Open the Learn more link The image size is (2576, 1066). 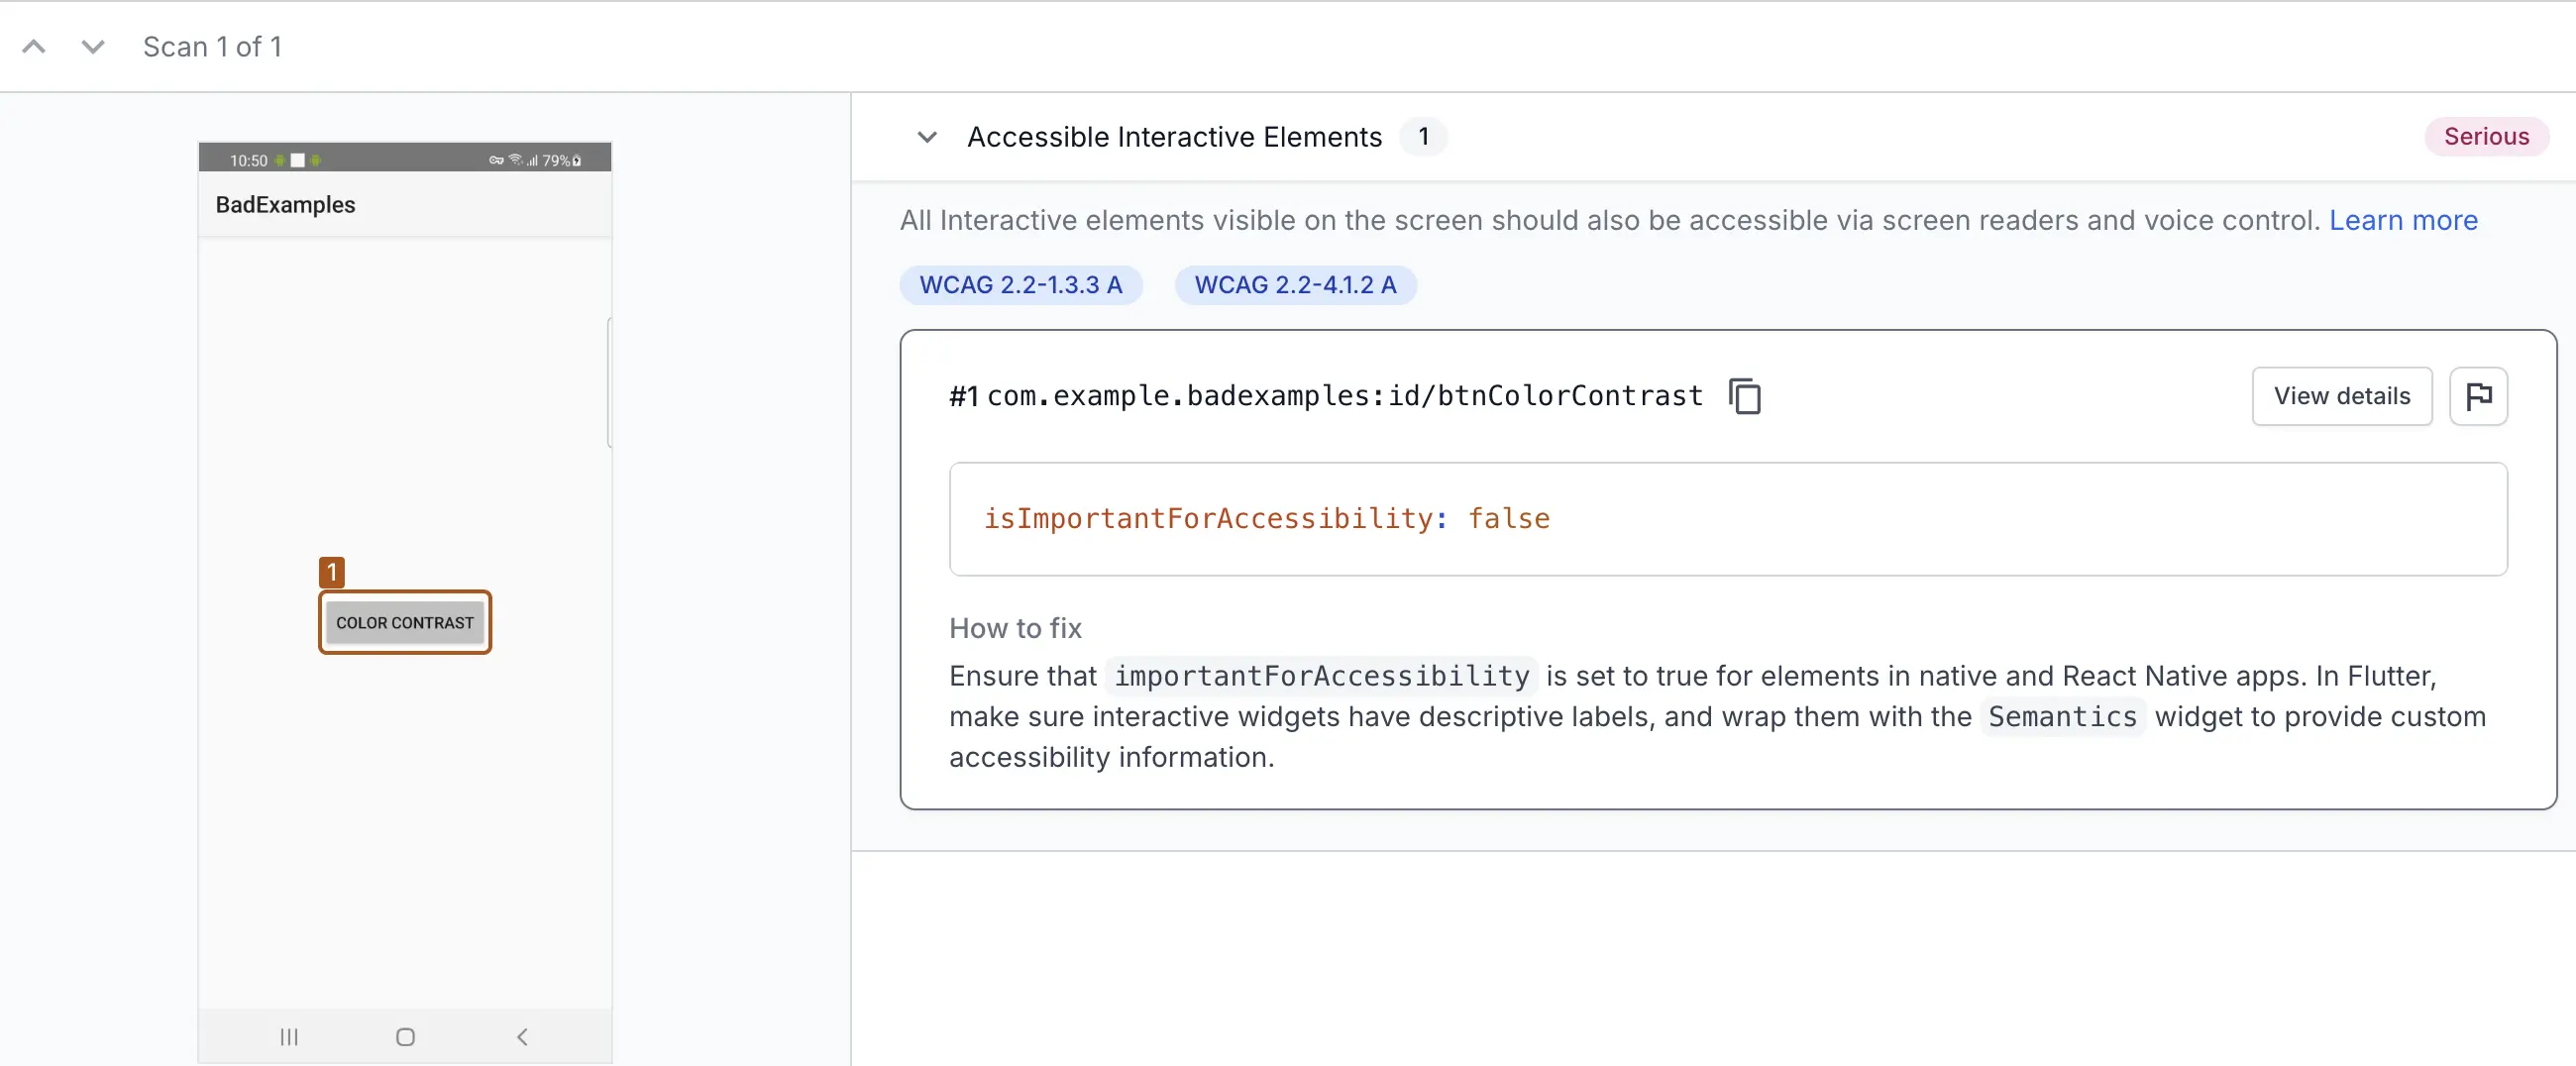coord(2402,220)
